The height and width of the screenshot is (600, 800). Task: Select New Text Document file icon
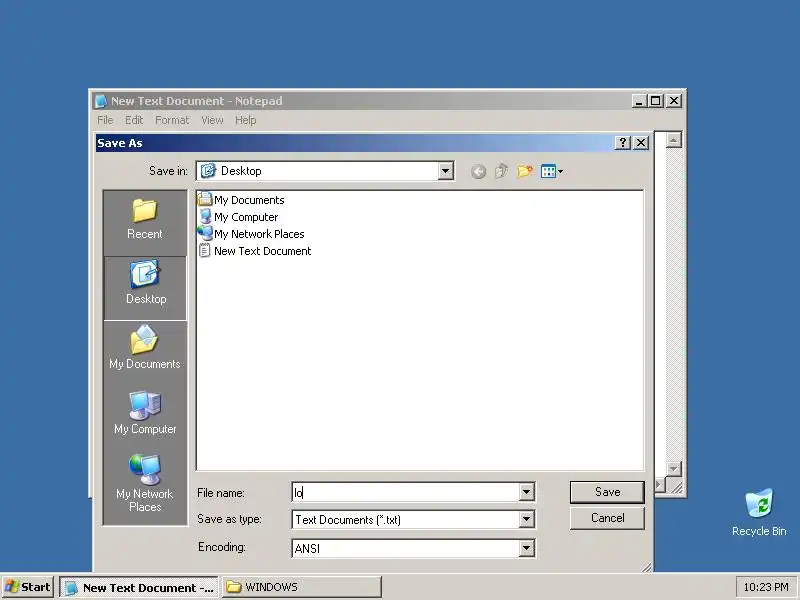tap(205, 250)
